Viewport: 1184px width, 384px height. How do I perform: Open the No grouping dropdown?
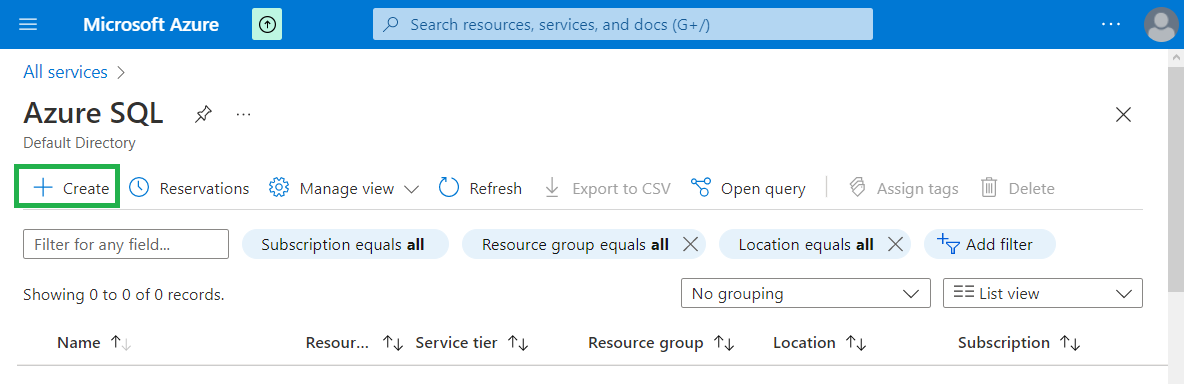click(806, 293)
